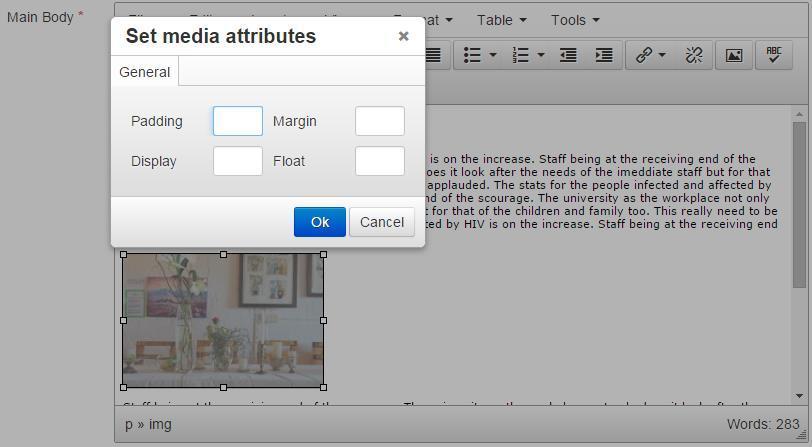
Task: Click the 'Margin' label
Action: (x=295, y=121)
